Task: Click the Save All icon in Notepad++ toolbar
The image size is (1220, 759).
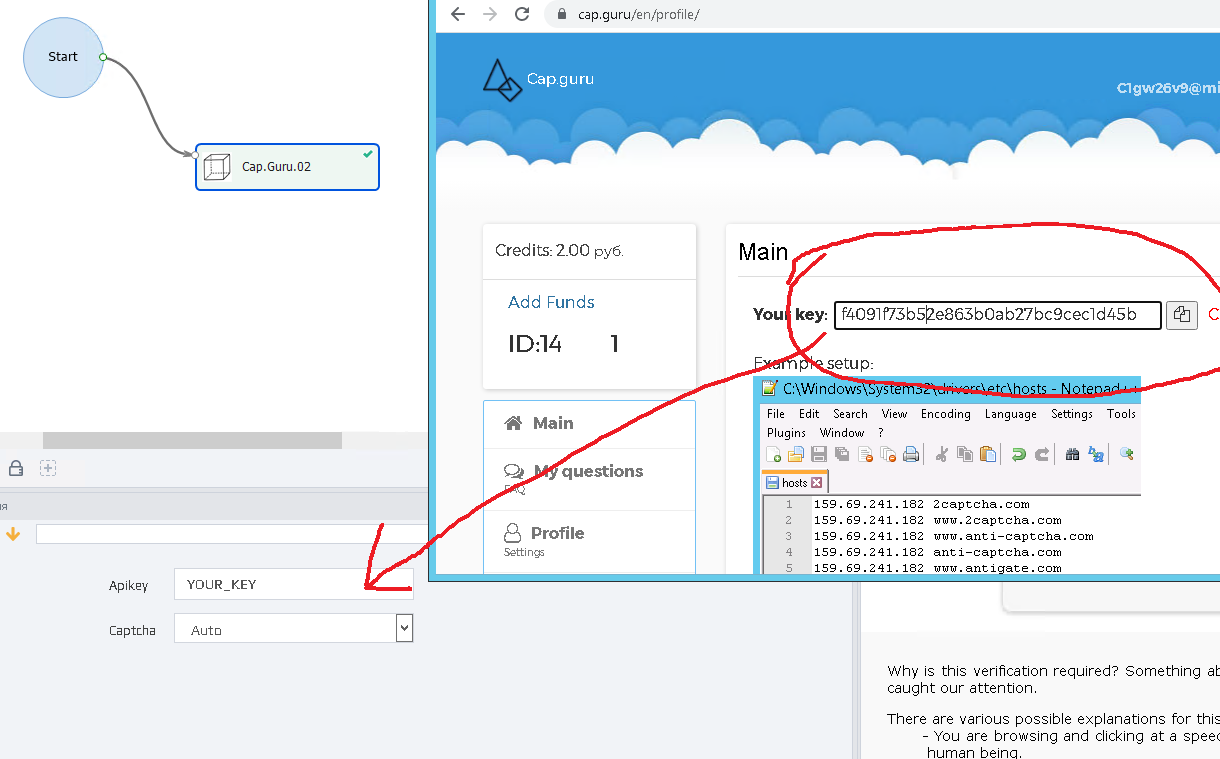Action: 842,455
